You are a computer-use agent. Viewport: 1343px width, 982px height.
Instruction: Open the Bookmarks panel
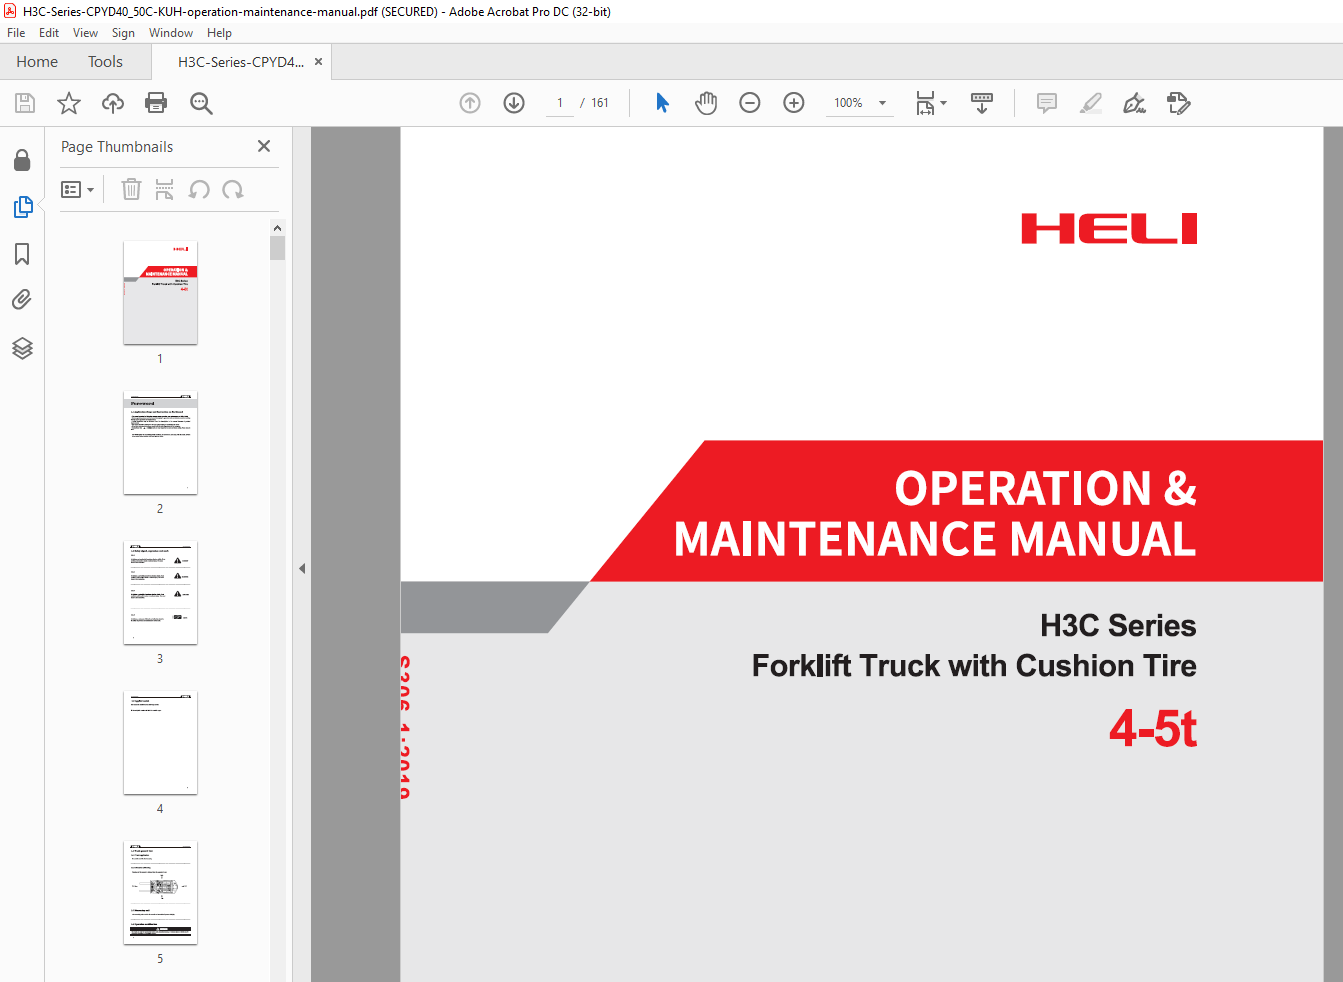click(x=22, y=254)
